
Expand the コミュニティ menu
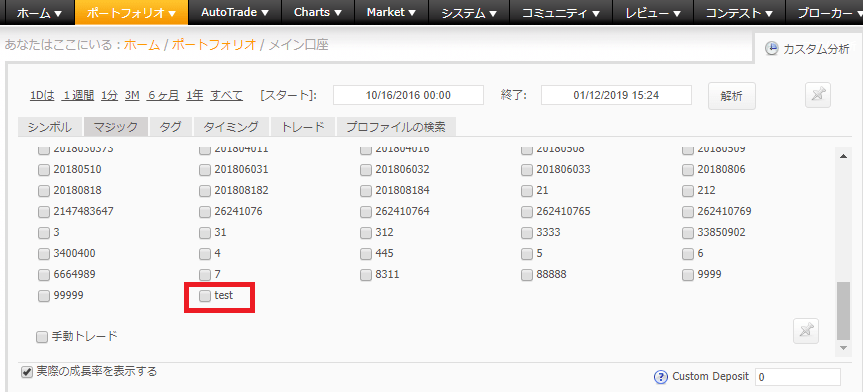[x=560, y=13]
